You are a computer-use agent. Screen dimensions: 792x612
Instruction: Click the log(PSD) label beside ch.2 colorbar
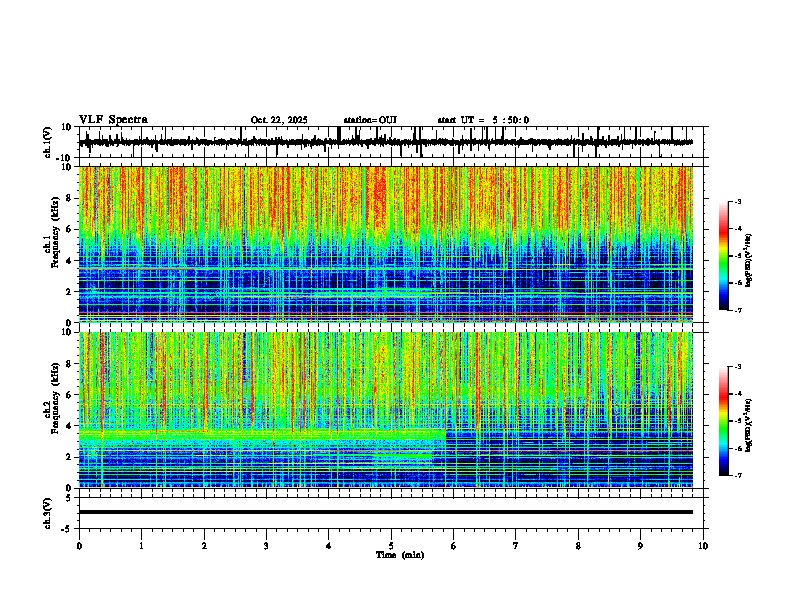pyautogui.click(x=749, y=425)
